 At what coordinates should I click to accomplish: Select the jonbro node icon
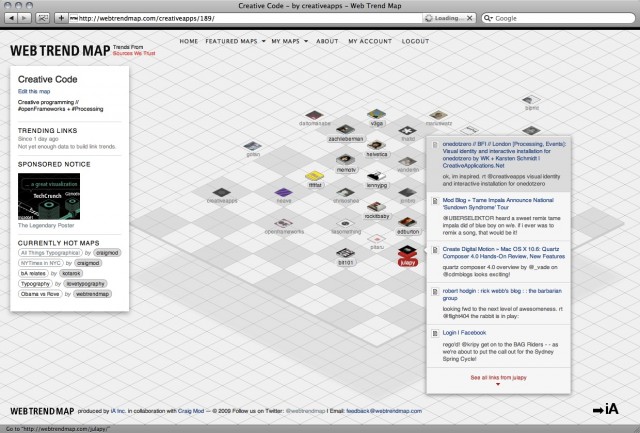pos(407,192)
